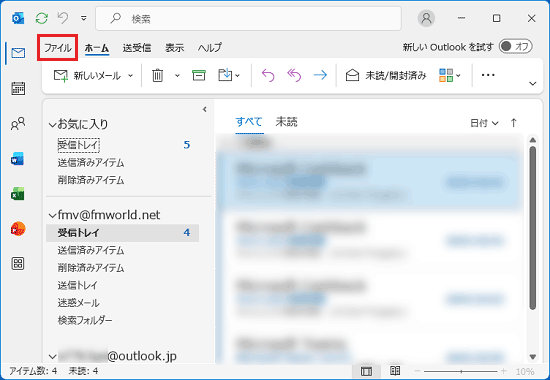Select 削除済みアイテム under fmv@fmworld.net
Screen dimensions: 550x380
point(91,268)
